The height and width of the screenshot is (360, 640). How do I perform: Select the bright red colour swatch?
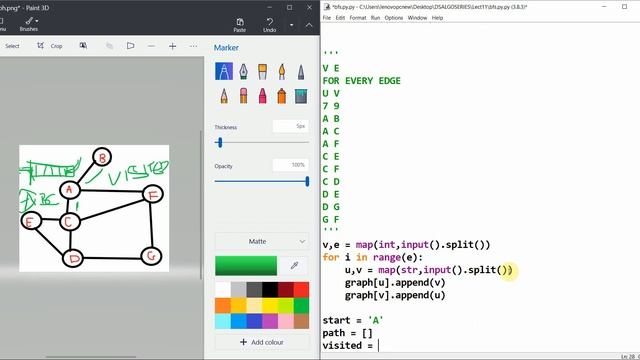pos(301,290)
